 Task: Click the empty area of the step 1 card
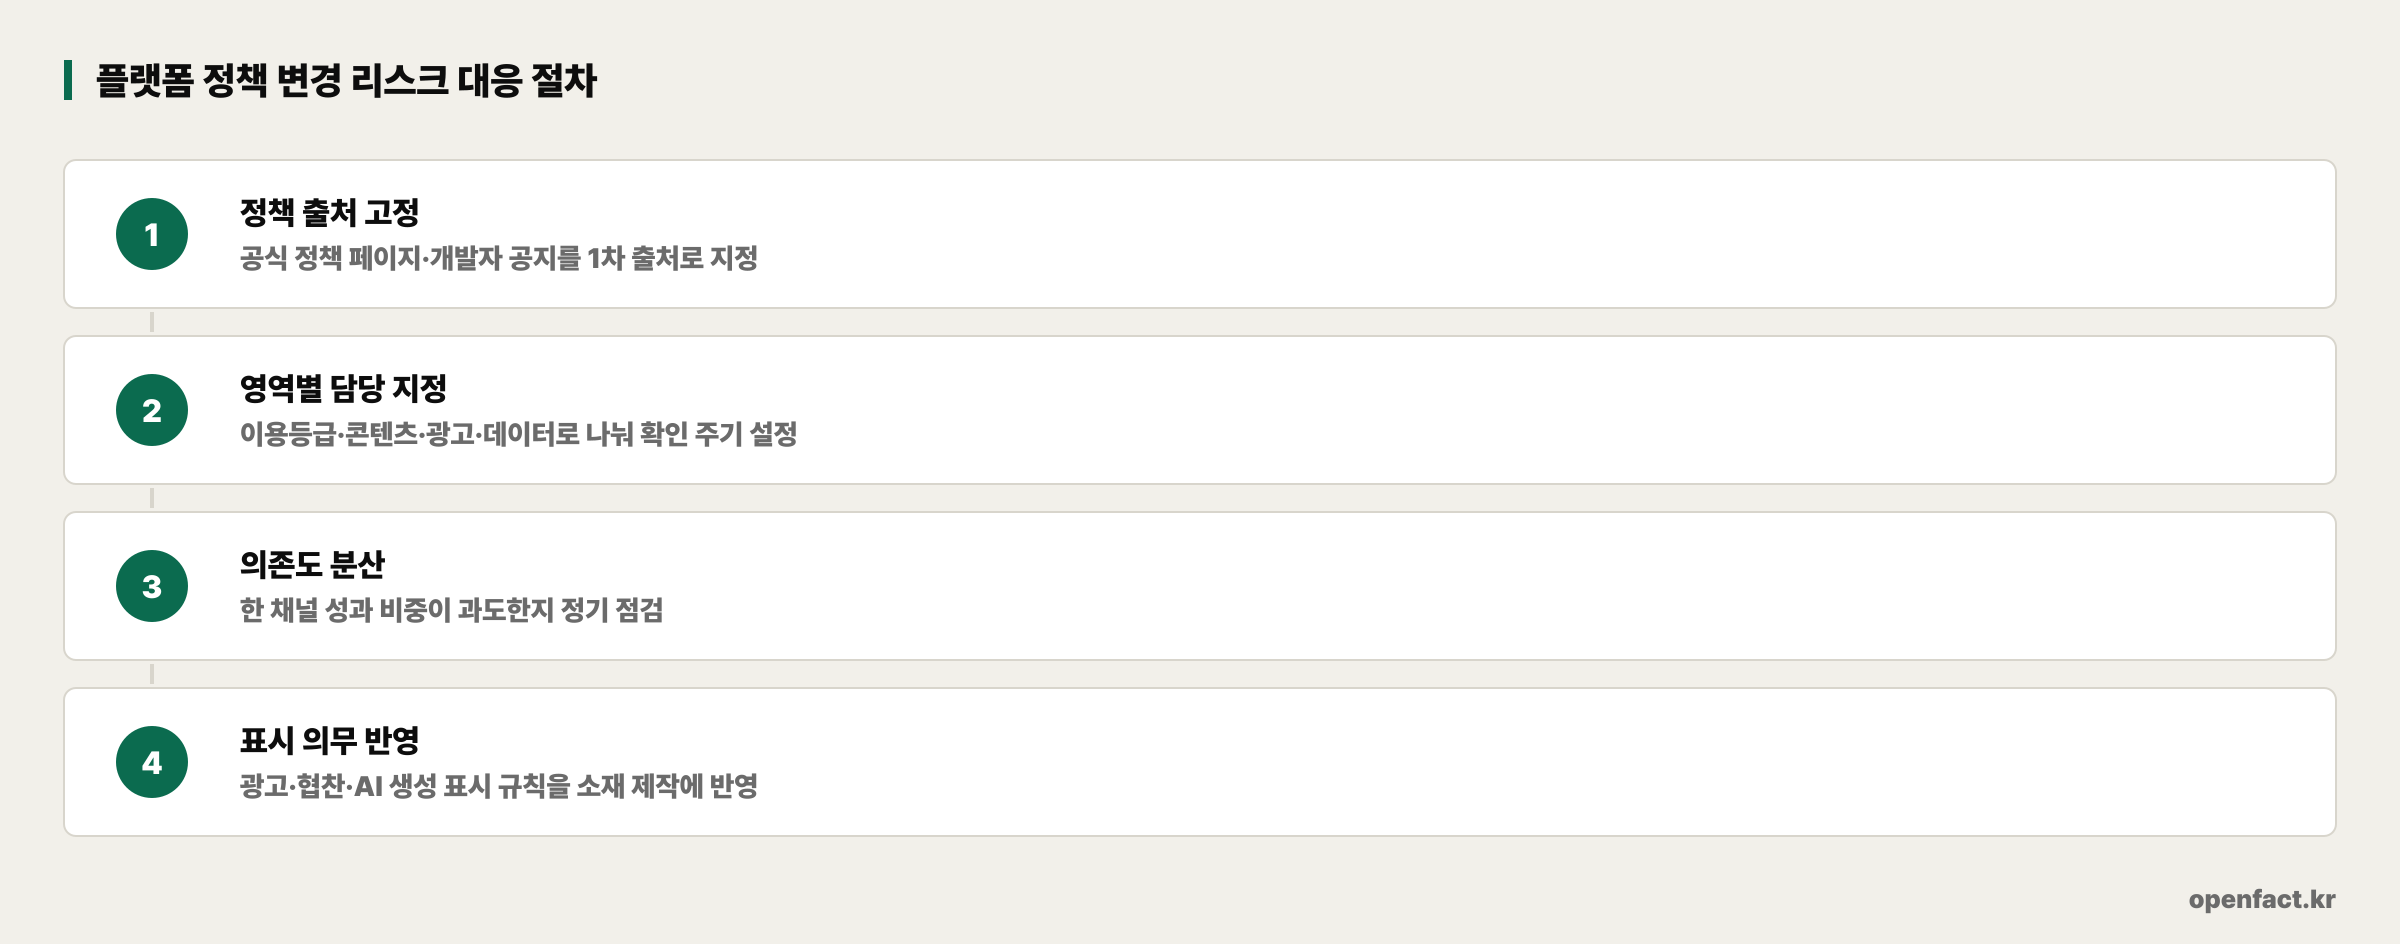click(x=1500, y=234)
